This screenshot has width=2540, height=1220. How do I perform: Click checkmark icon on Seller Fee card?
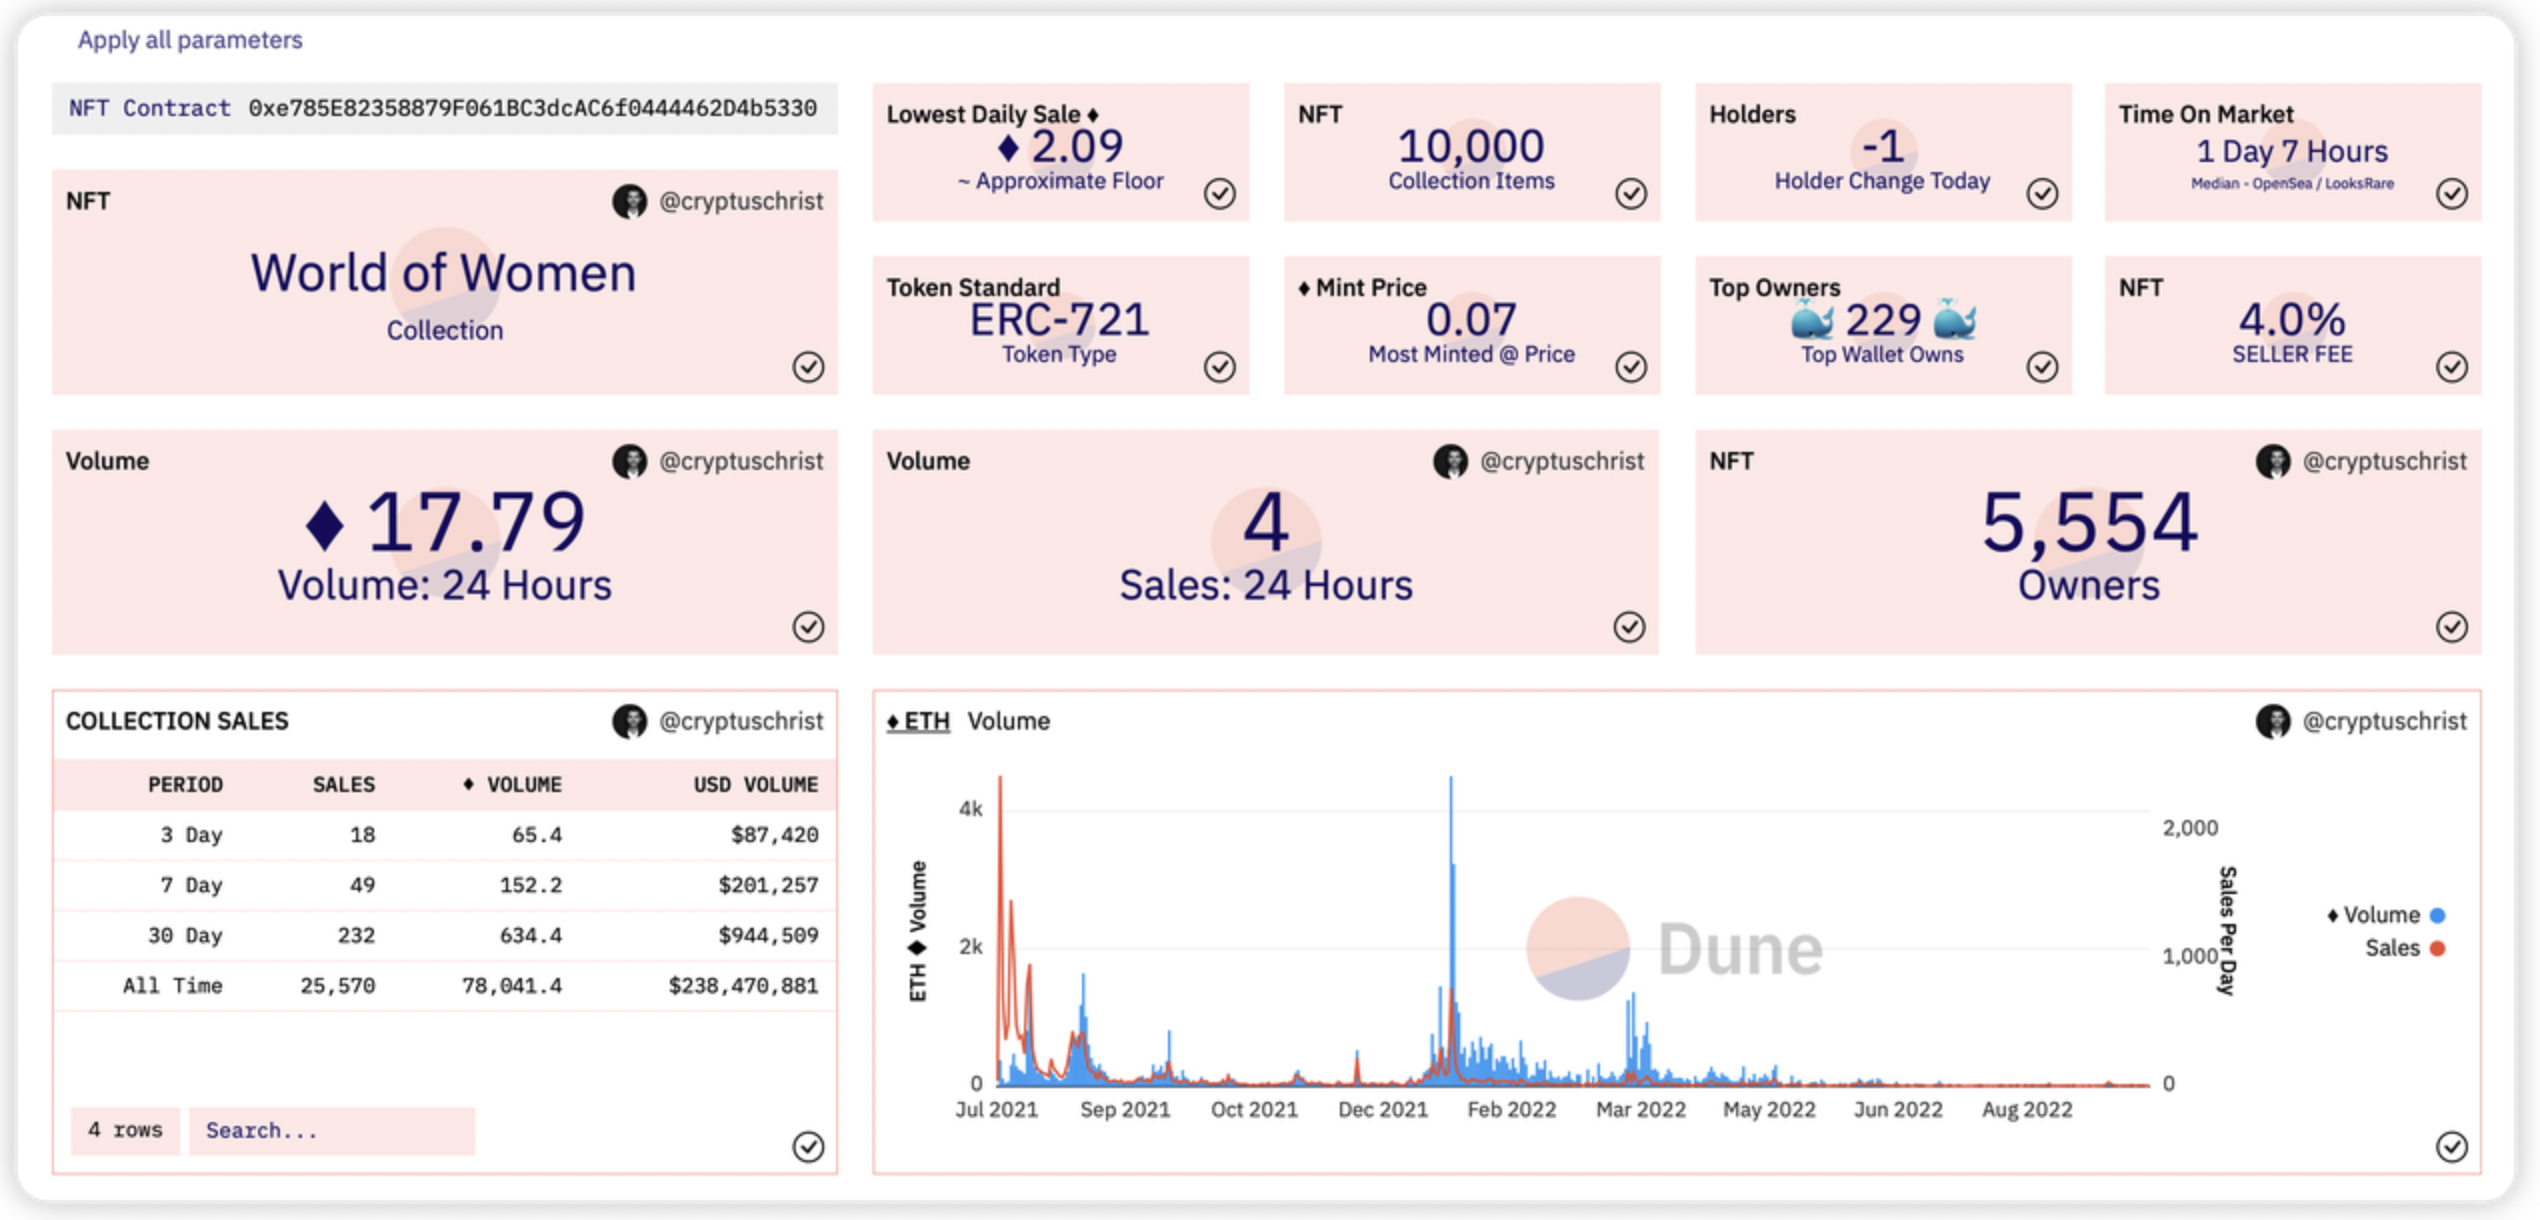(2452, 367)
